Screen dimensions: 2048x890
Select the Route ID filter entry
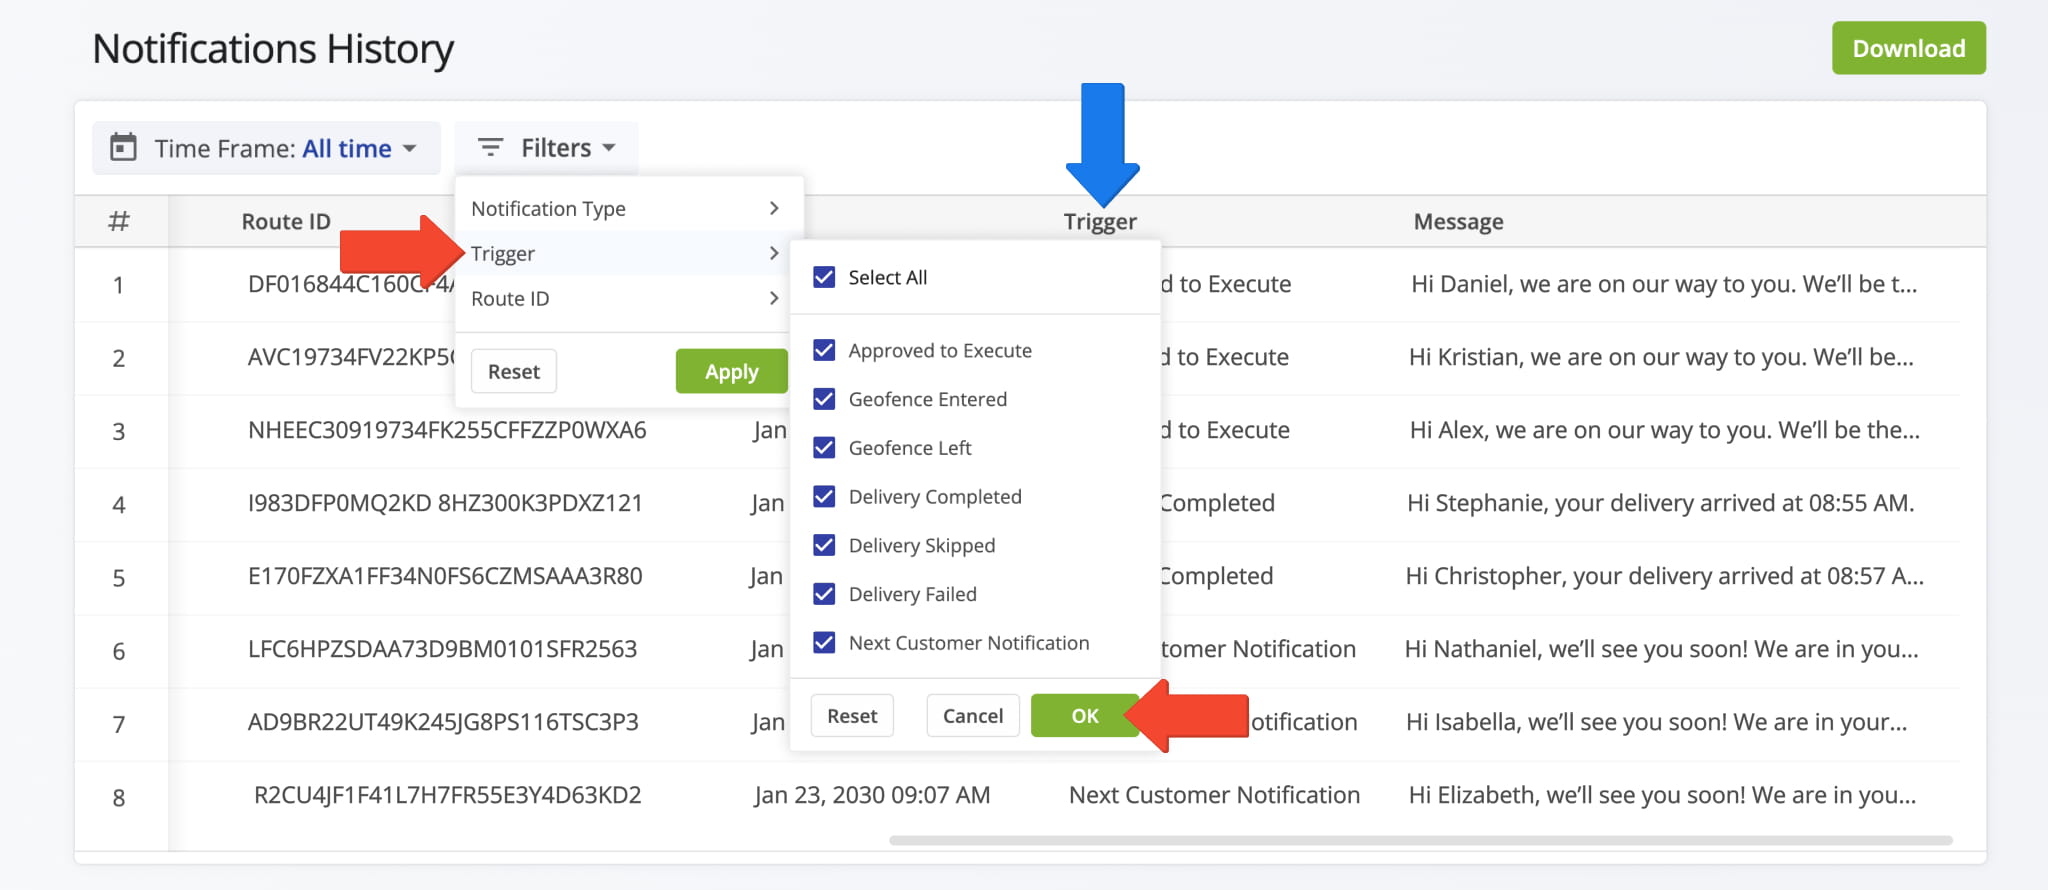[510, 298]
